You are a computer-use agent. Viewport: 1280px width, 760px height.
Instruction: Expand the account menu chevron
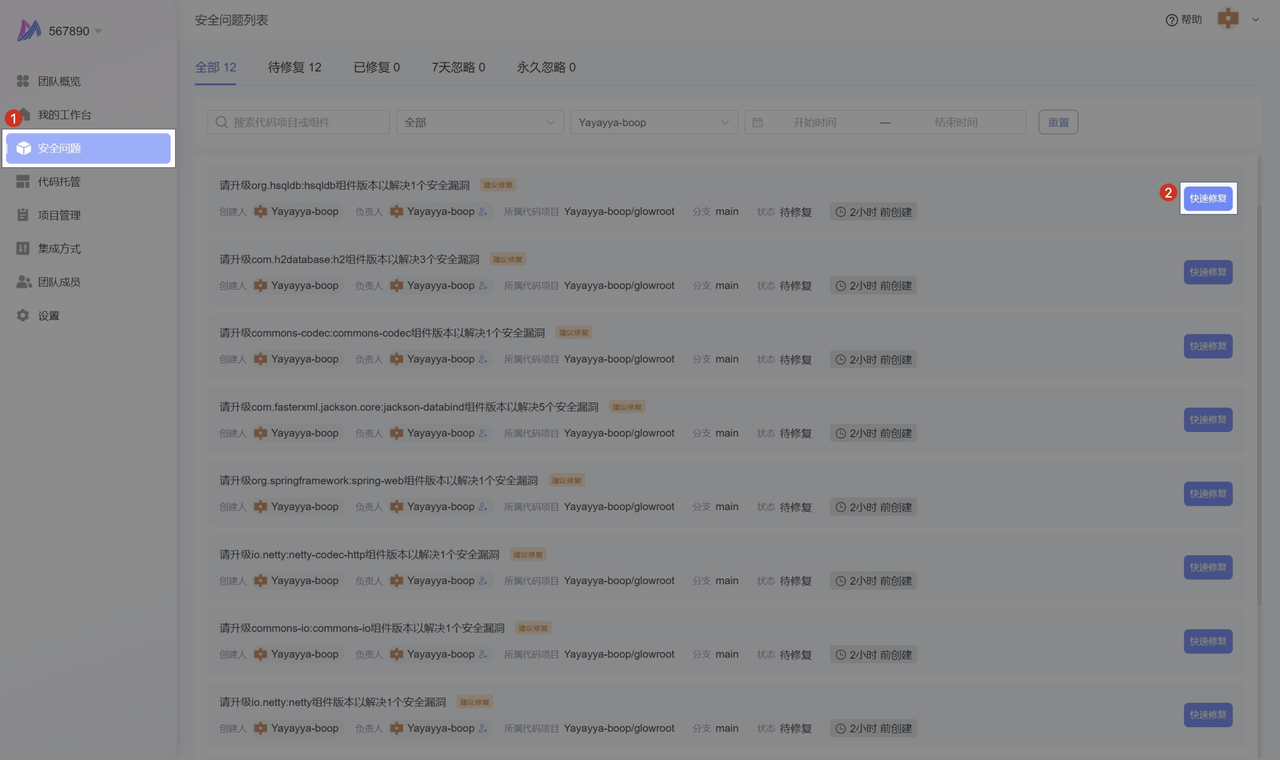(x=1256, y=19)
